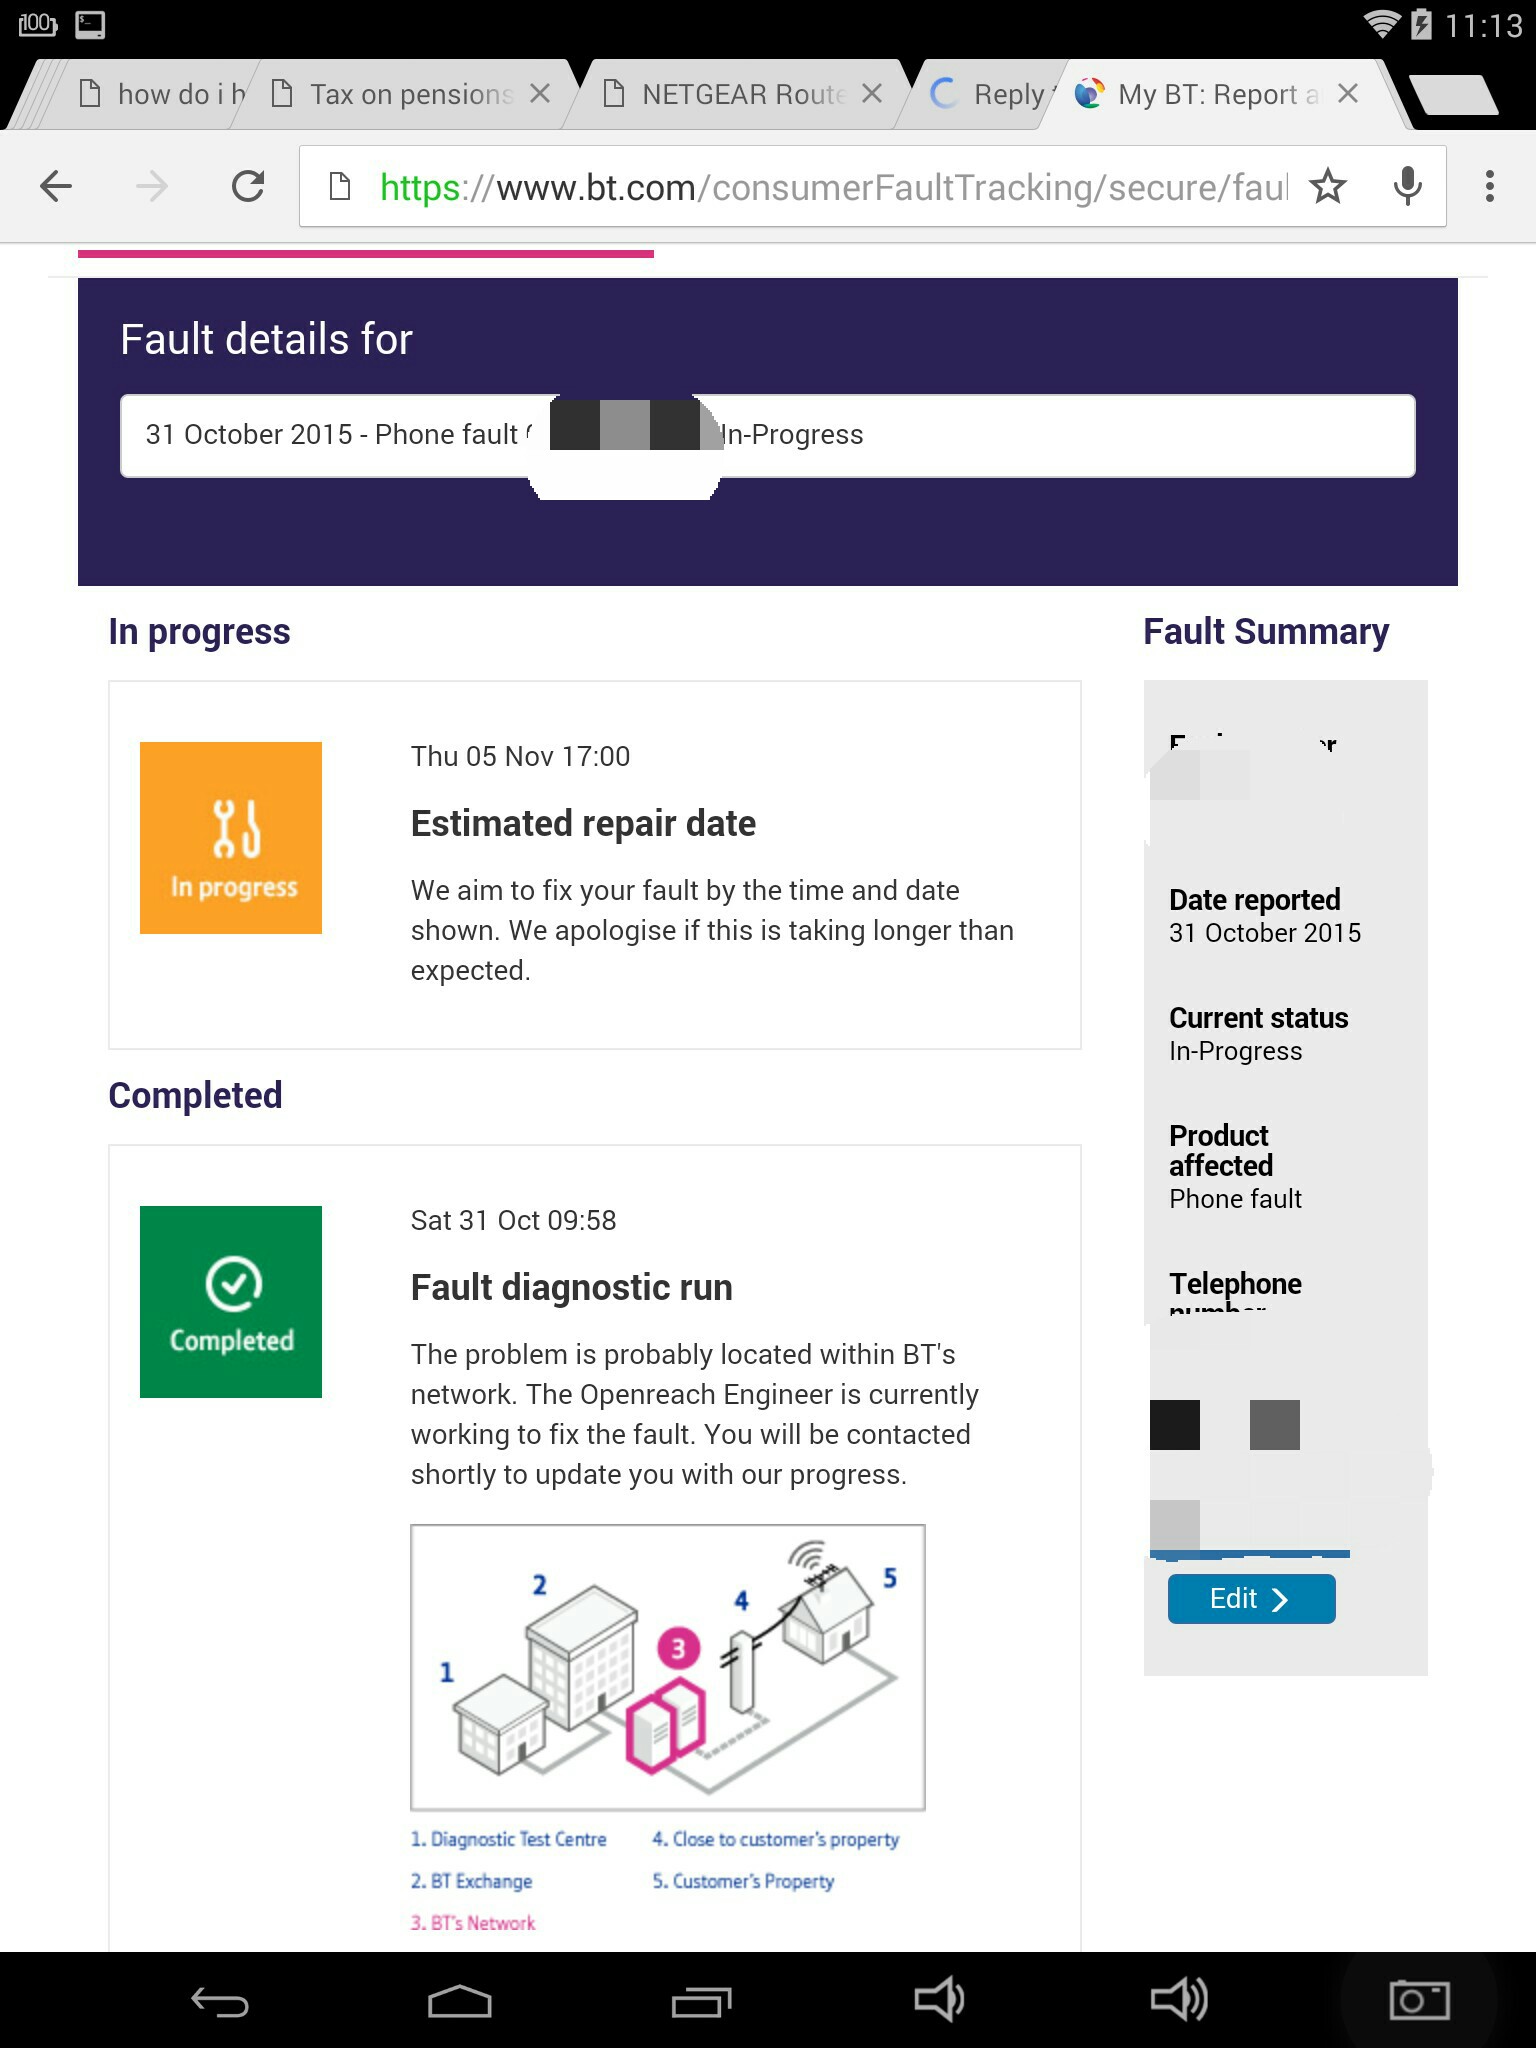1536x2048 pixels.
Task: Tap the browser back arrow
Action: pyautogui.click(x=56, y=186)
